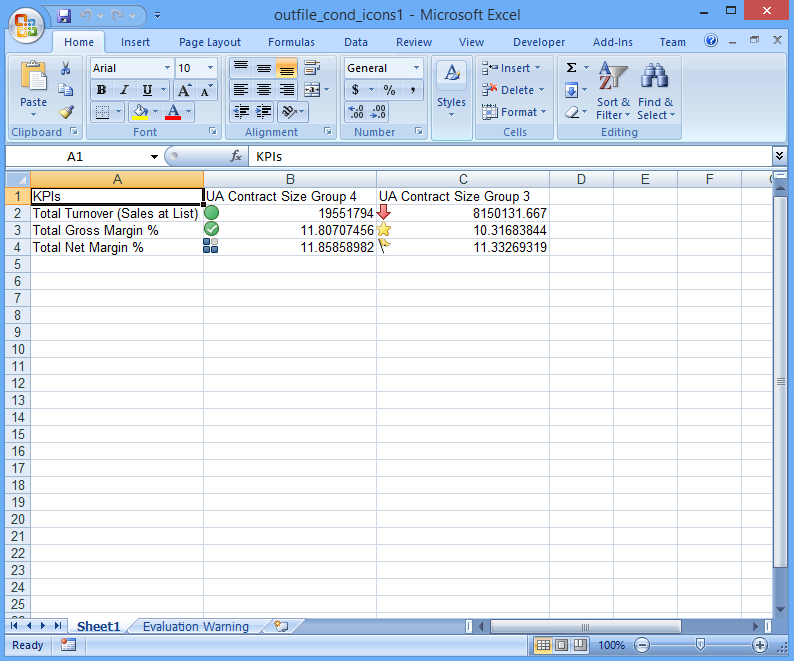Screen dimensions: 794x661
Task: Click zoom out minus button
Action: pyautogui.click(x=642, y=645)
